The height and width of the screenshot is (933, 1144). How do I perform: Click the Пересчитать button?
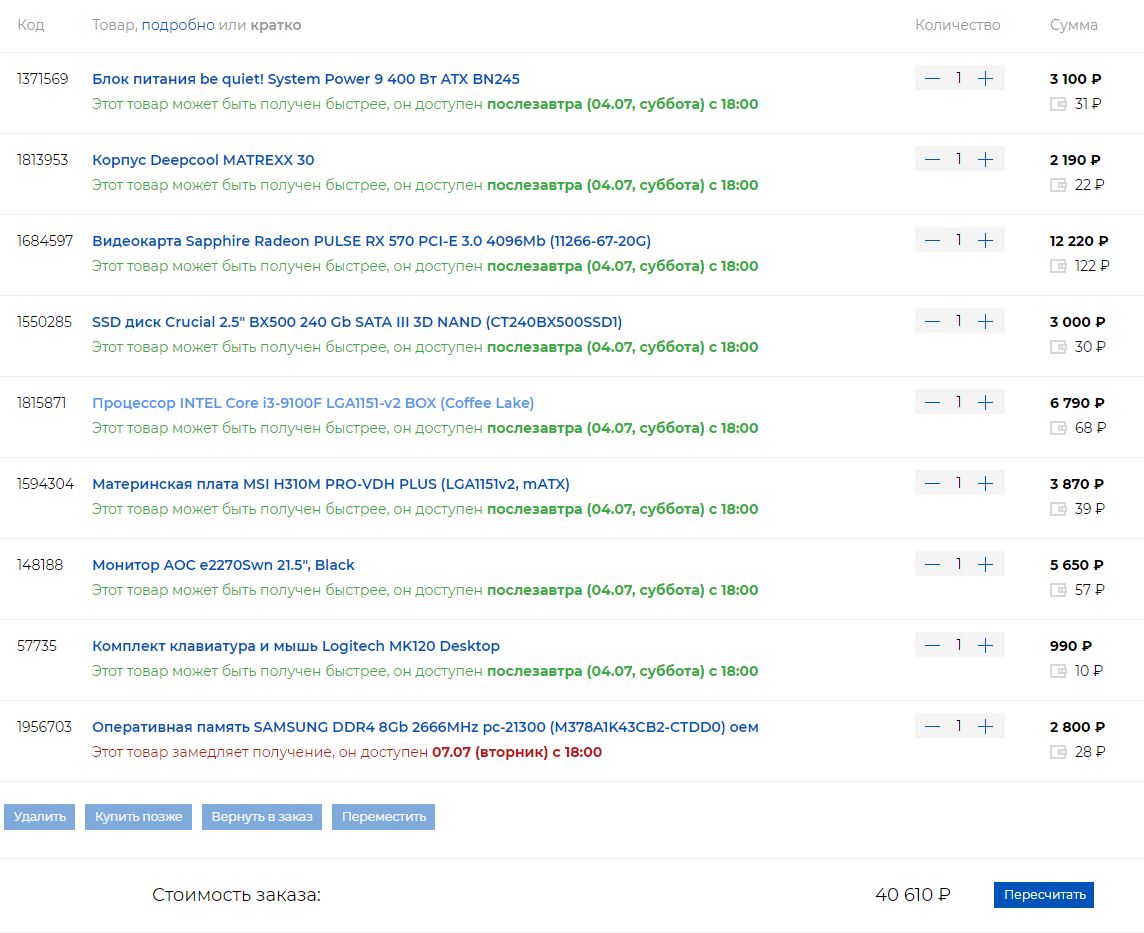coord(1044,895)
